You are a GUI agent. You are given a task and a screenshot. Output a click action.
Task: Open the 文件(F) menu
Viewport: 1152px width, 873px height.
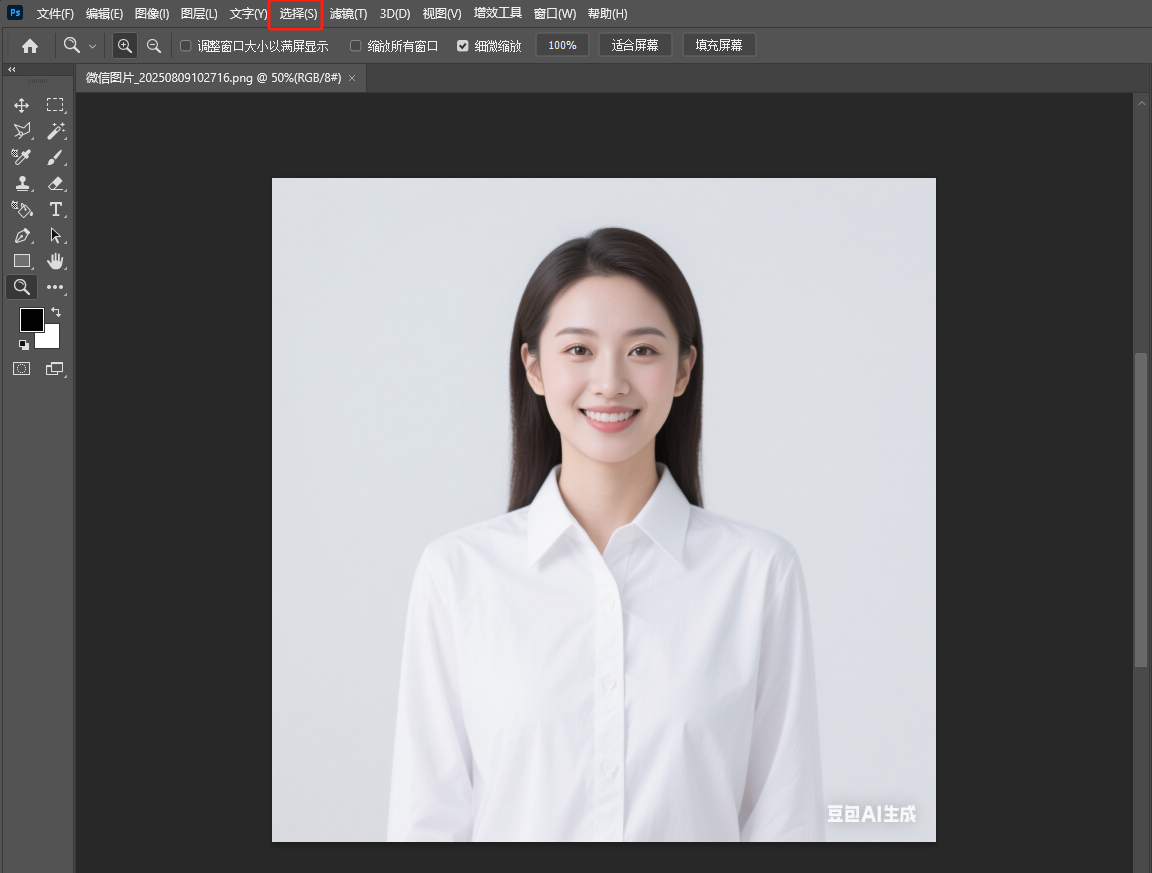[55, 13]
